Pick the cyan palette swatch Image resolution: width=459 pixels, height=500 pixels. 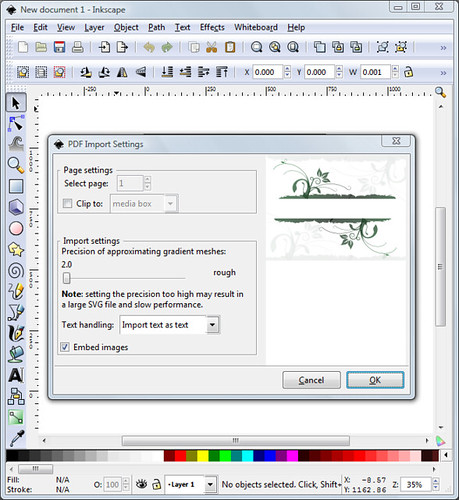click(x=247, y=455)
